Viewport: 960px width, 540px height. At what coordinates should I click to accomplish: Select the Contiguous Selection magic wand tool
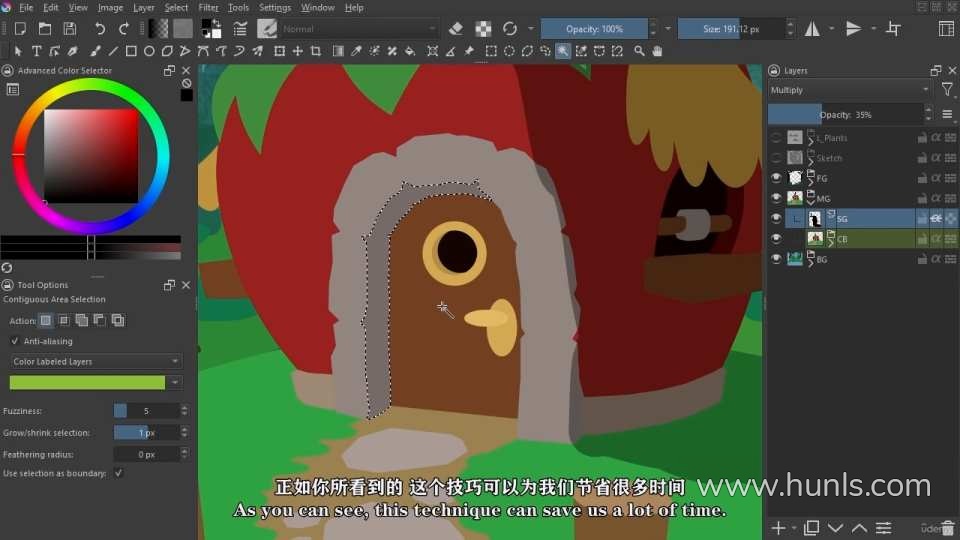(563, 51)
